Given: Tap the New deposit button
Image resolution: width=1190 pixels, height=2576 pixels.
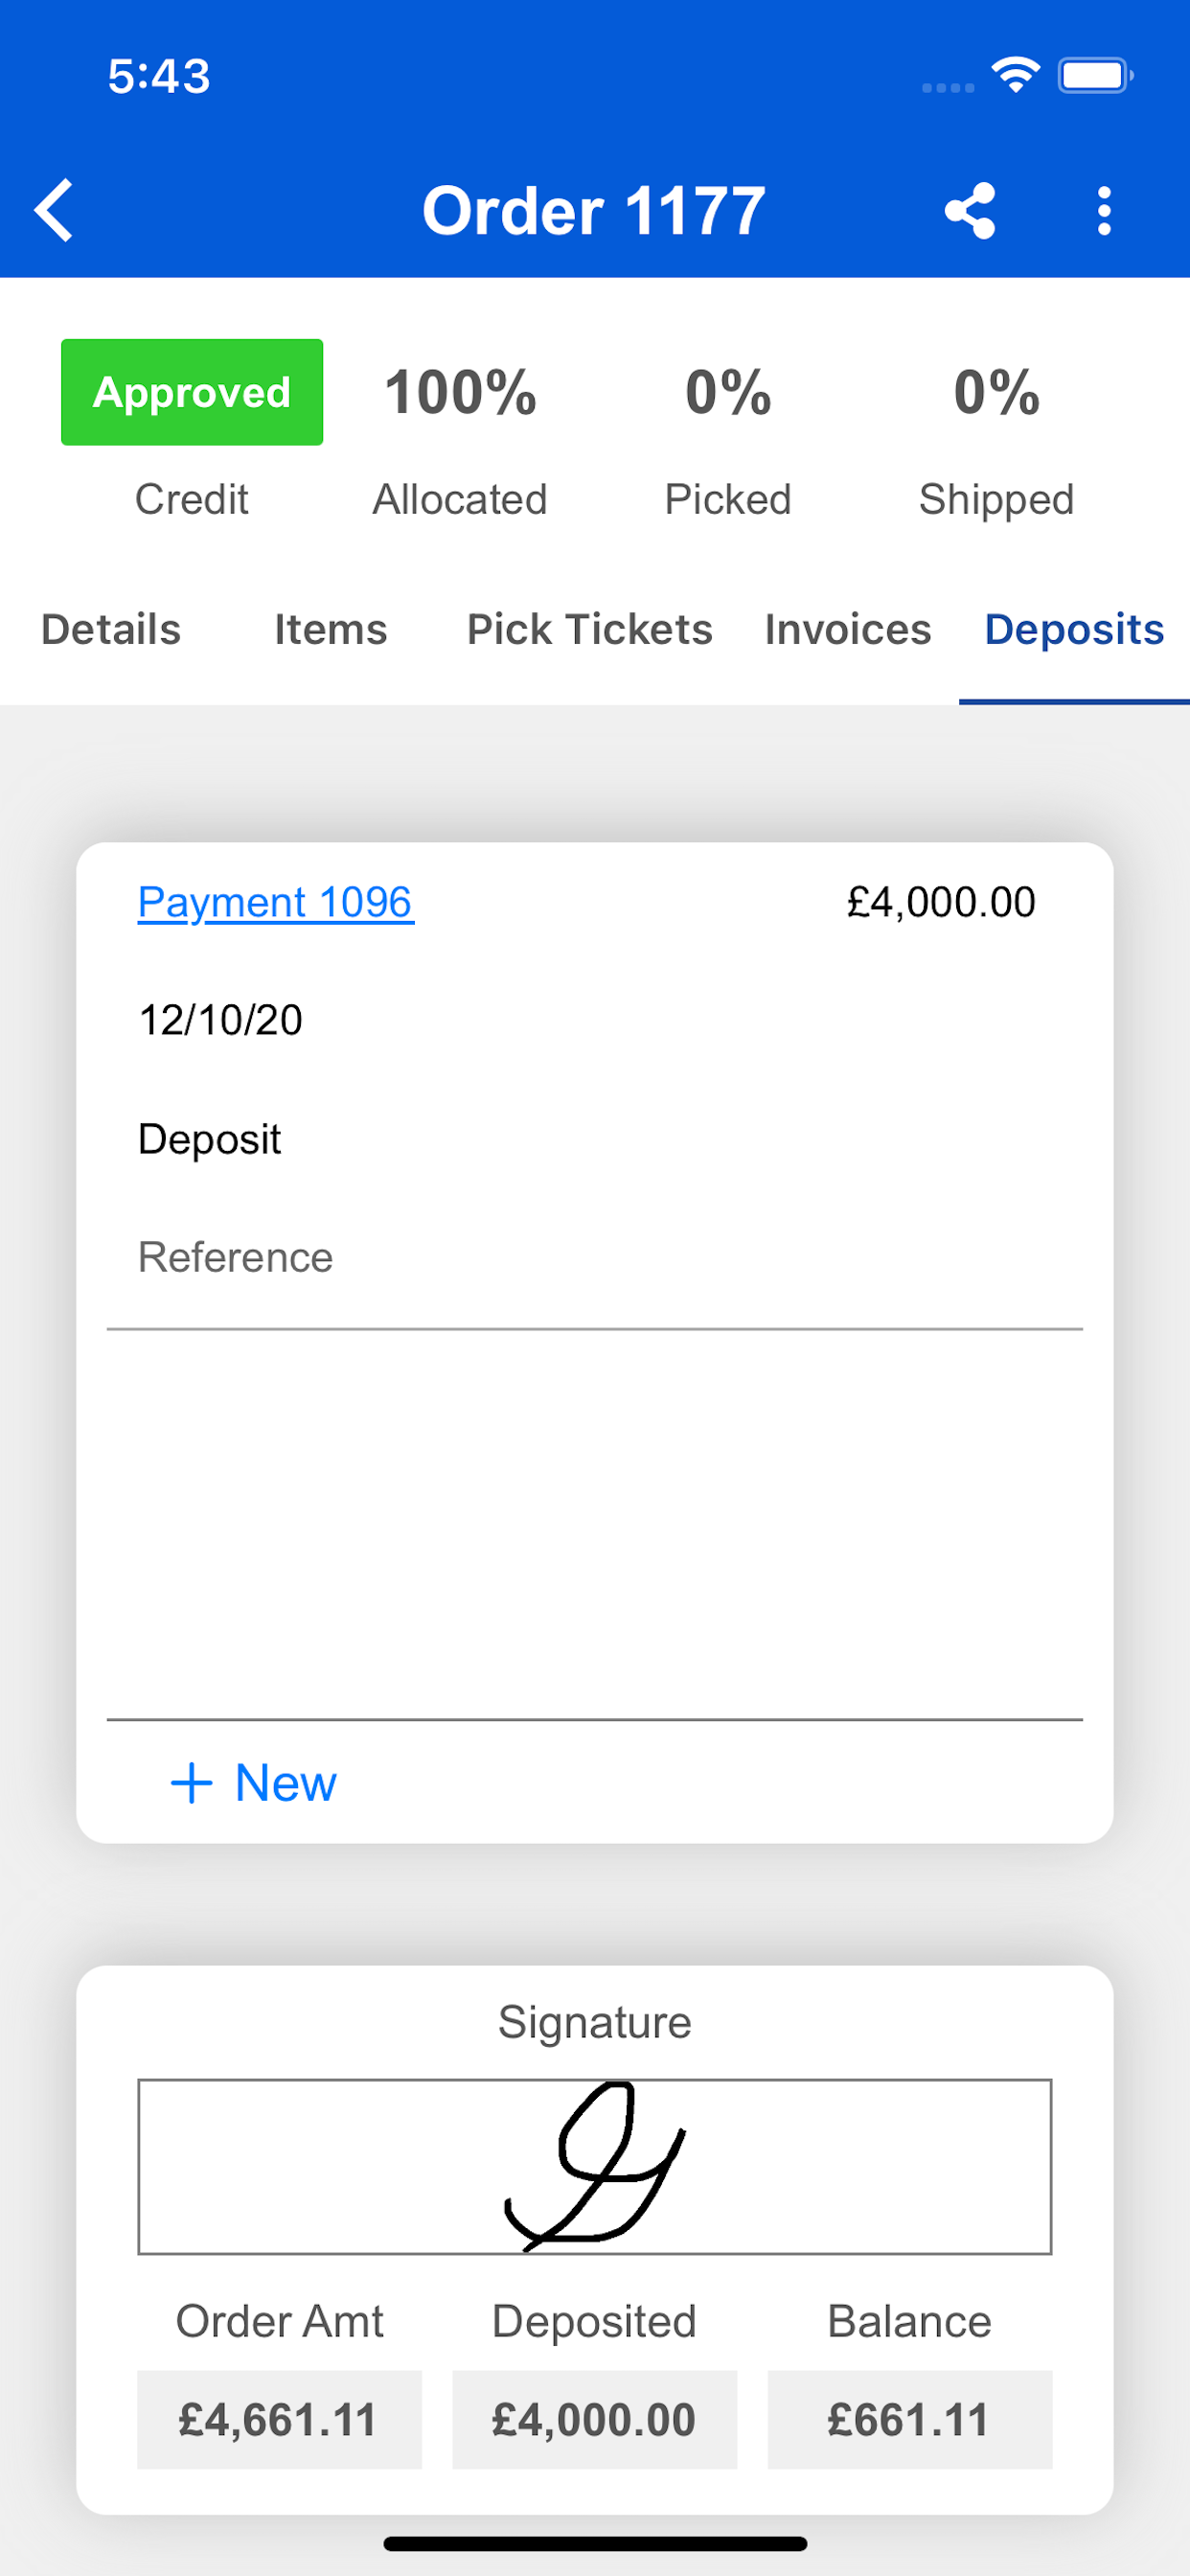Looking at the screenshot, I should click(x=254, y=1783).
